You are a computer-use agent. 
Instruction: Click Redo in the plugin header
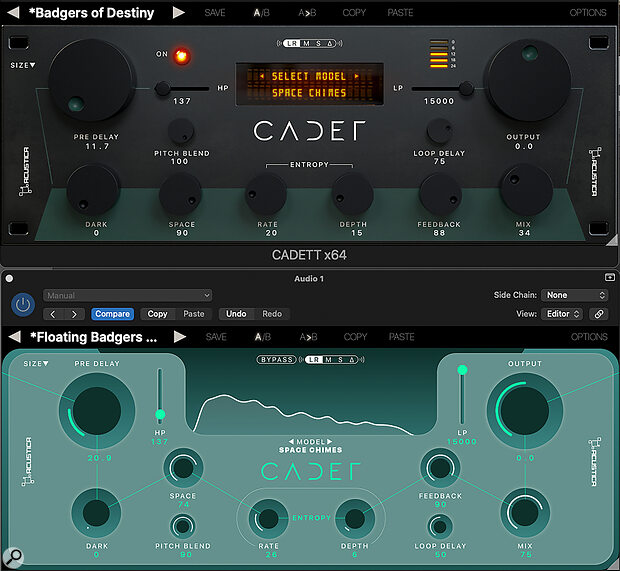tap(272, 314)
